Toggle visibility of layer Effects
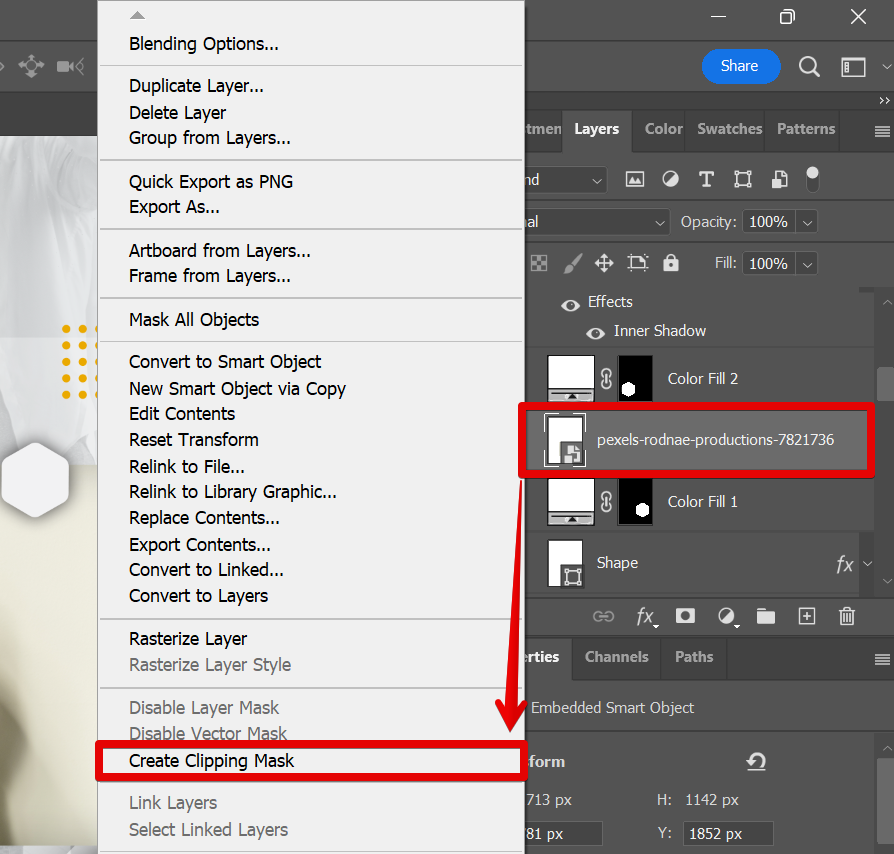This screenshot has height=854, width=894. coord(571,303)
